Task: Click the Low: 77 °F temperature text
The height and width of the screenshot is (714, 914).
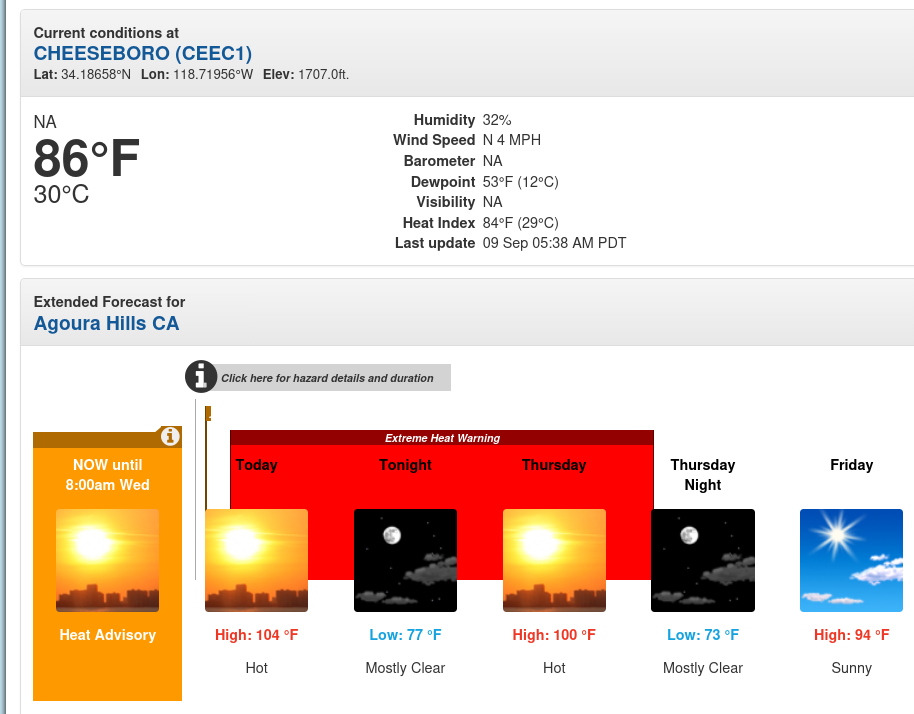Action: pyautogui.click(x=405, y=635)
